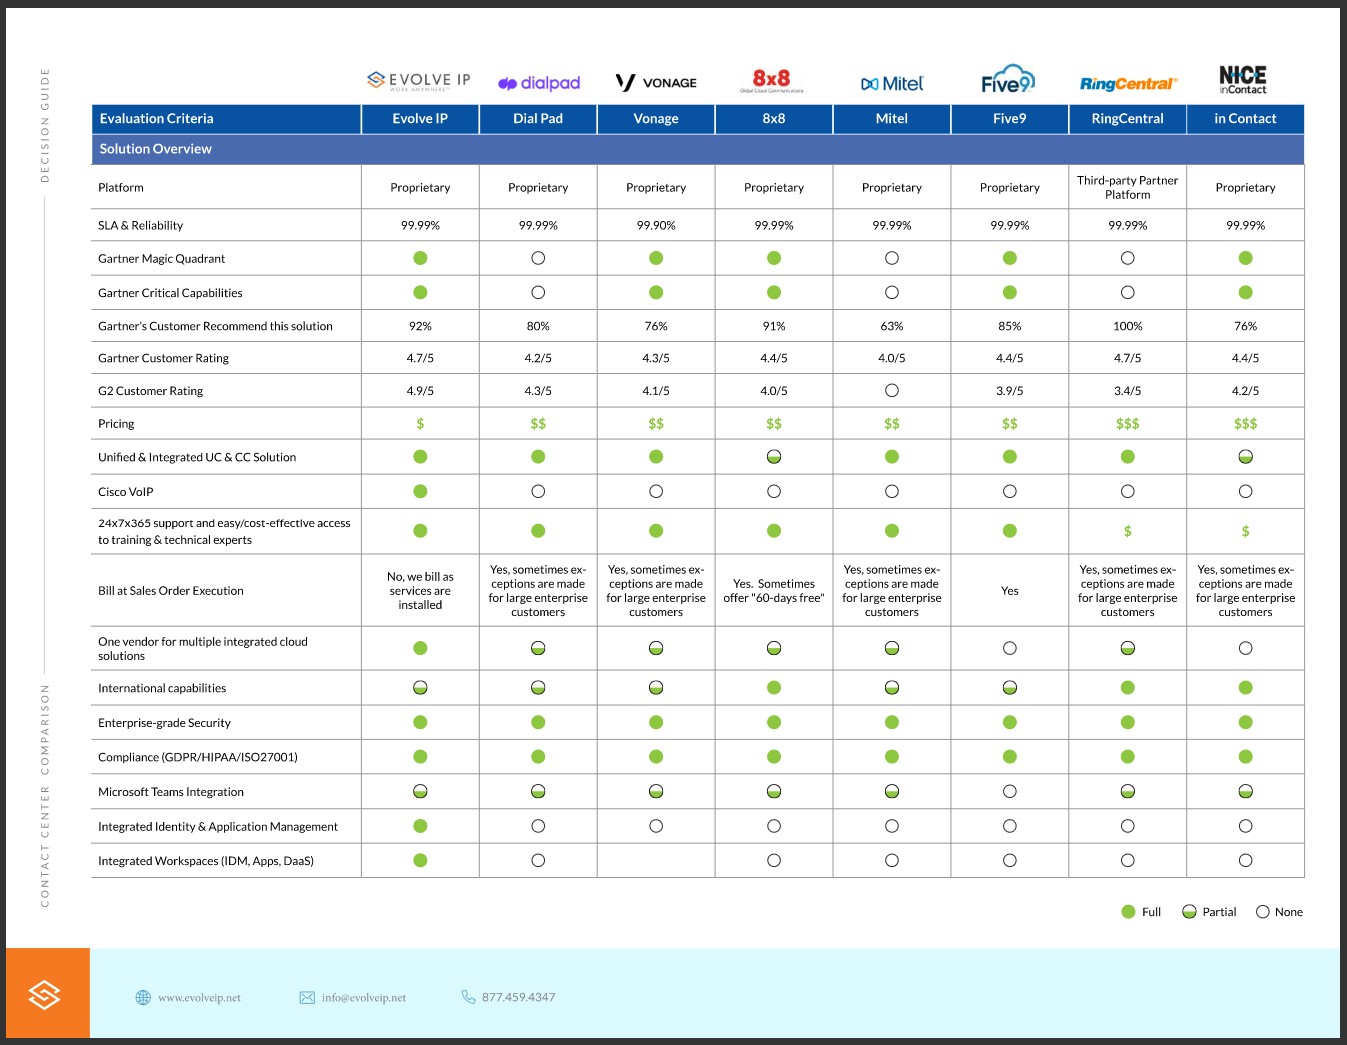Click the single $ pricing for Evolve IP

420,424
